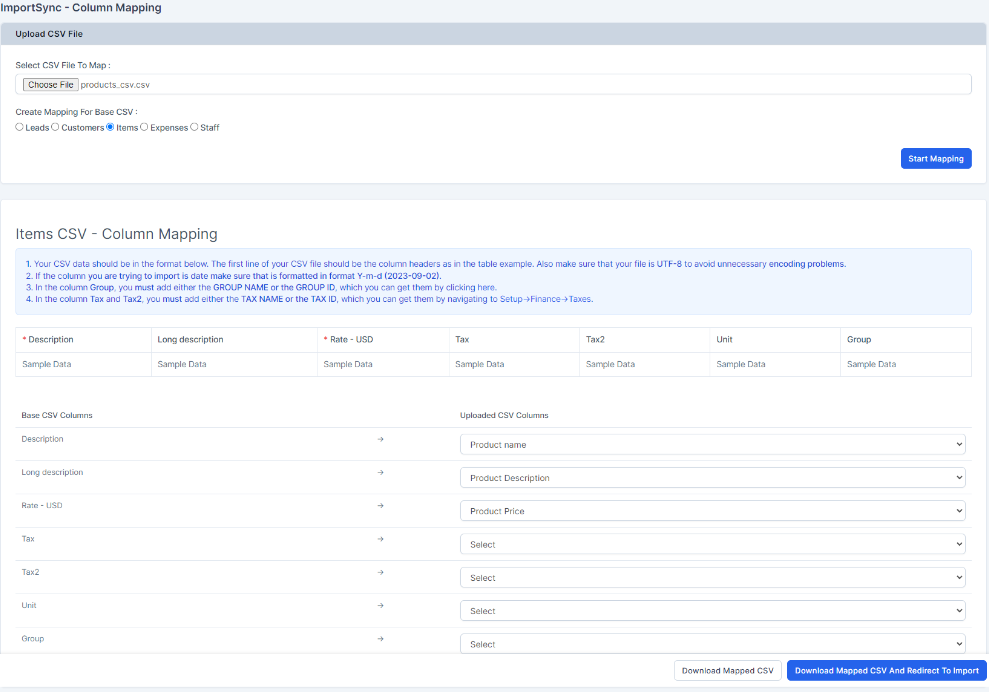The width and height of the screenshot is (989, 692).
Task: Select the Items radio option
Action: 110,127
